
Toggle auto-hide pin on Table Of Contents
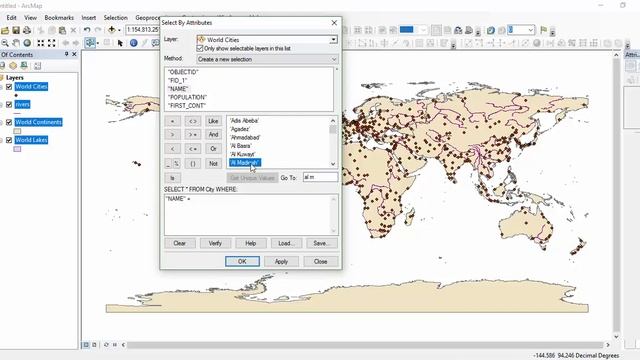tap(67, 54)
